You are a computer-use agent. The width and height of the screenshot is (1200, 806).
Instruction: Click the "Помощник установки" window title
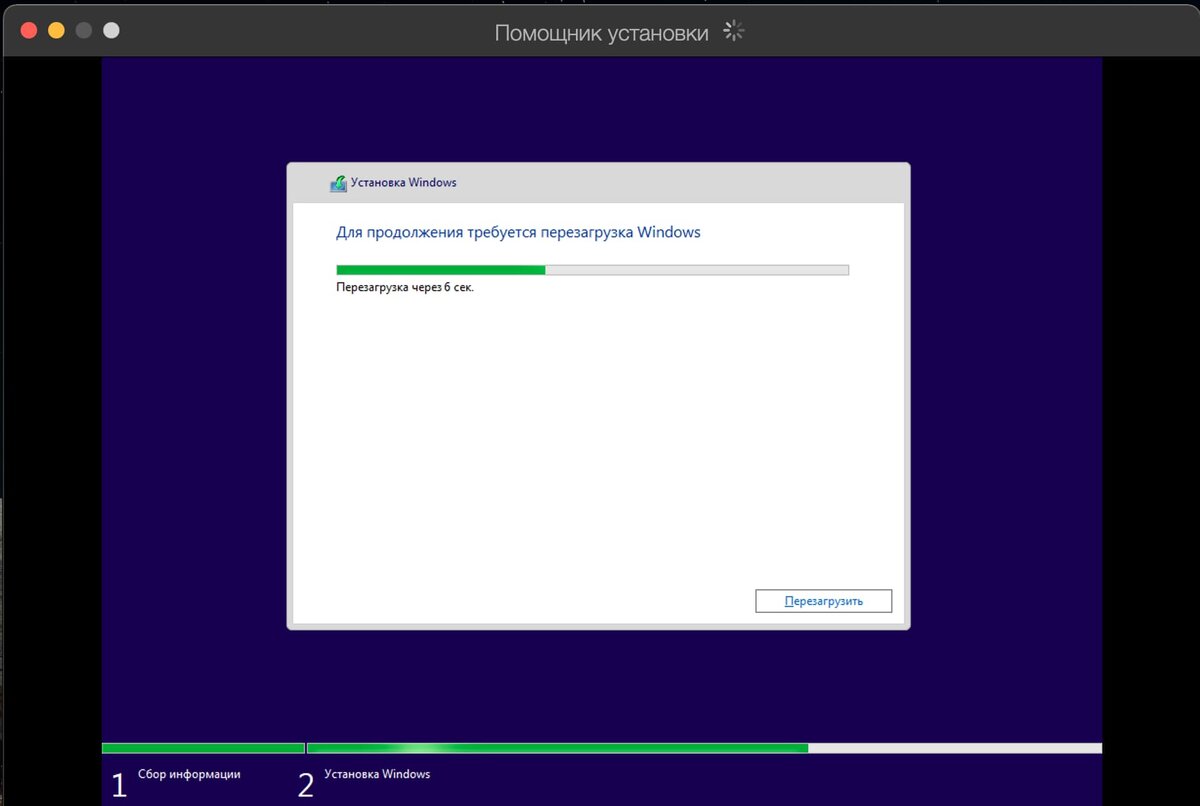[601, 33]
